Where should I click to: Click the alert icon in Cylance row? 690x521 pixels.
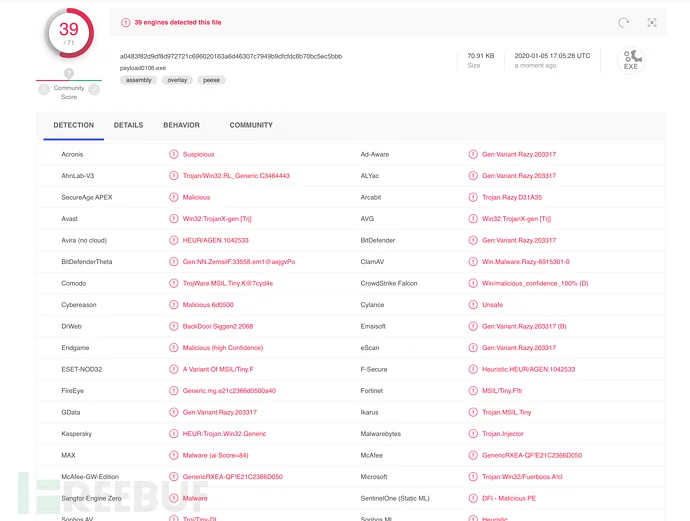(x=473, y=305)
